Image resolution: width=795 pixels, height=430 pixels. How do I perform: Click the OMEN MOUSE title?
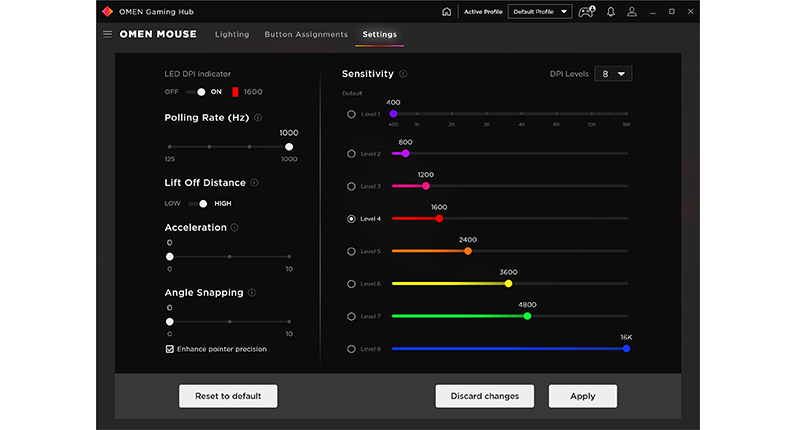coord(158,34)
